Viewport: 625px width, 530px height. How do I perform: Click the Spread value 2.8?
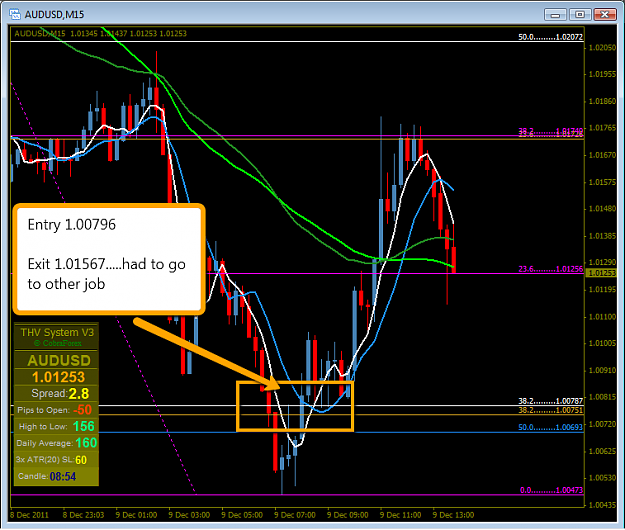click(x=79, y=394)
